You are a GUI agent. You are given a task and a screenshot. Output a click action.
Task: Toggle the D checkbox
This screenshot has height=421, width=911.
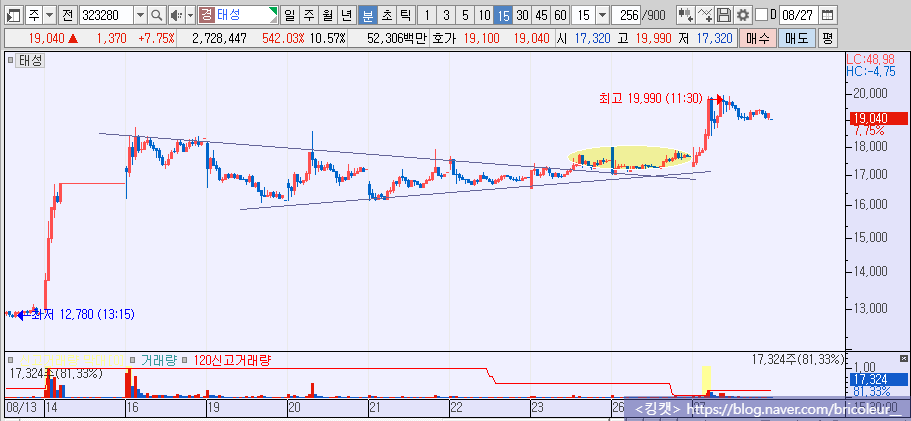coord(761,15)
